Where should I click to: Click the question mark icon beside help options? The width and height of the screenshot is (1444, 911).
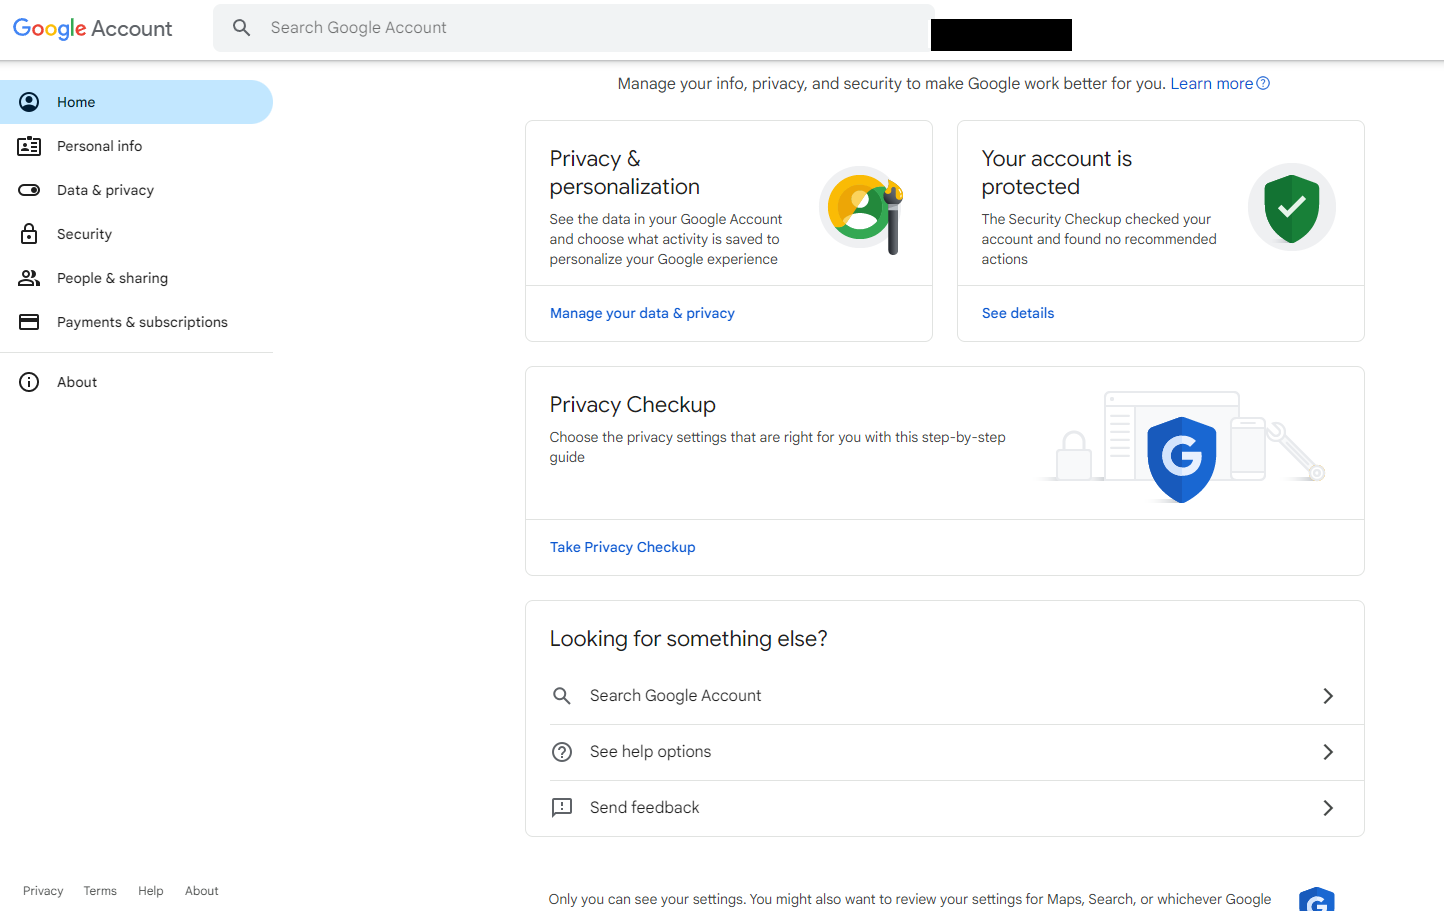click(x=562, y=752)
